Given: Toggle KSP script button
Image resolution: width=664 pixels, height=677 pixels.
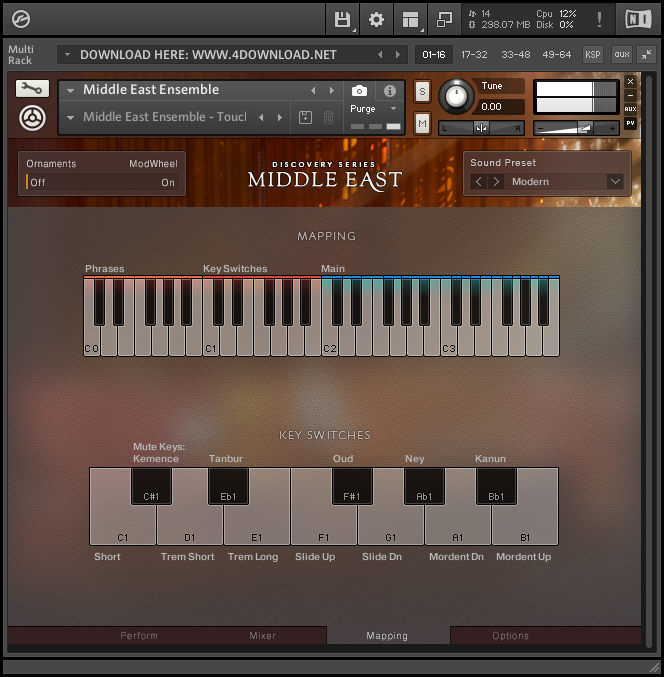Looking at the screenshot, I should [592, 55].
